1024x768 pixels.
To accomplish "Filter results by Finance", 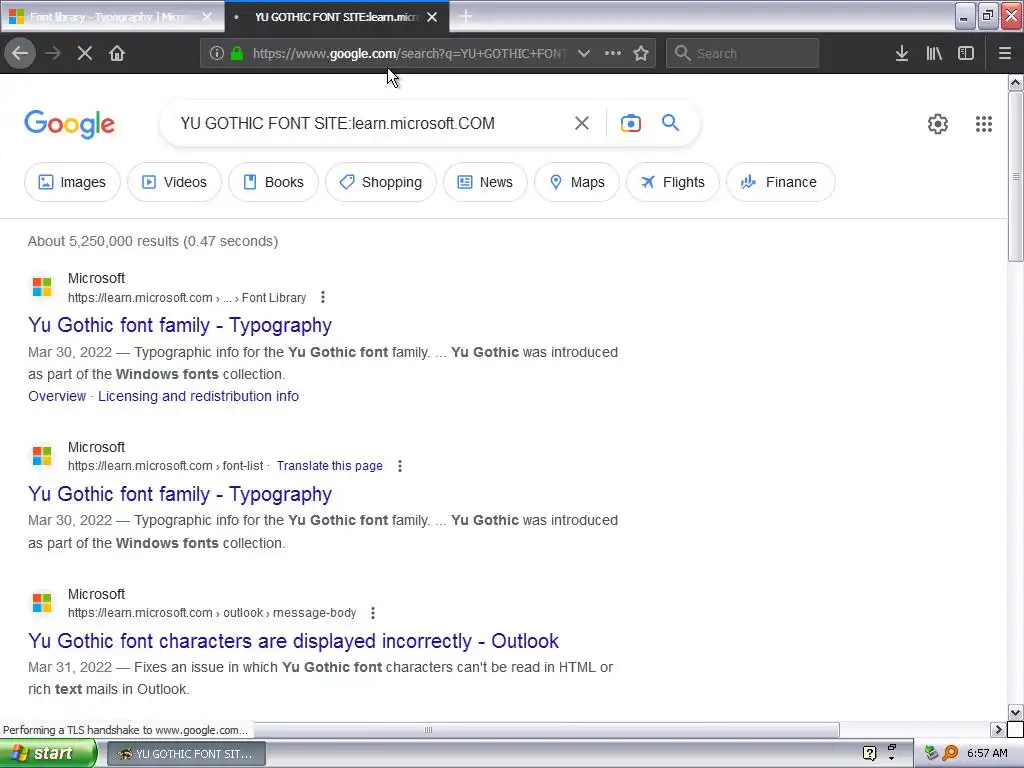I will pyautogui.click(x=780, y=182).
